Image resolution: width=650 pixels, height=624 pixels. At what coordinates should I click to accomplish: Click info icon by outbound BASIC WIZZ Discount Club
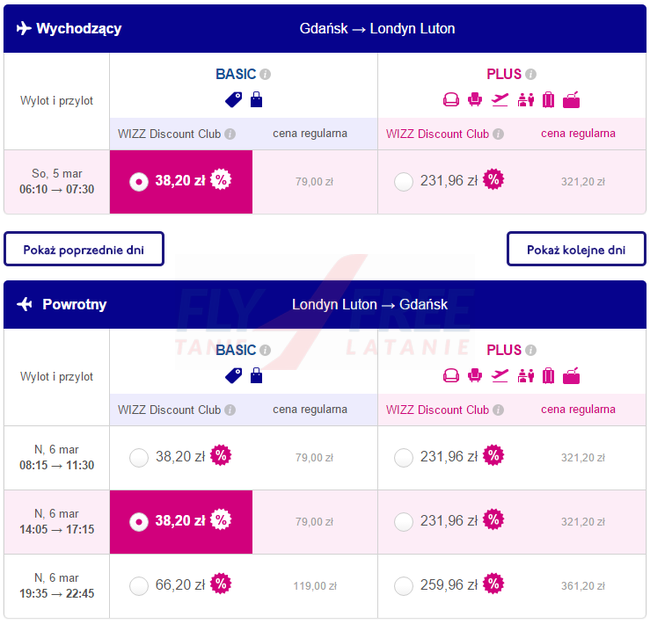(230, 134)
